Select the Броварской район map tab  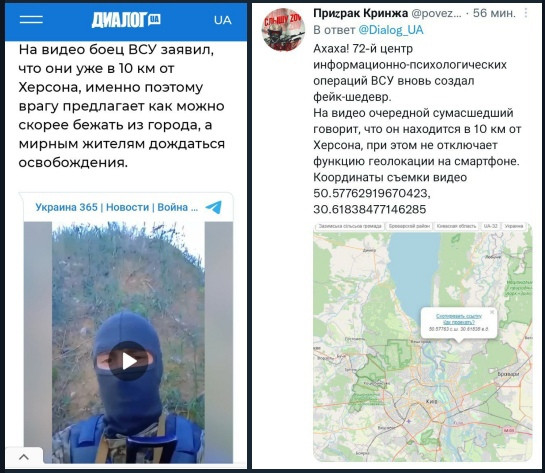click(x=409, y=226)
